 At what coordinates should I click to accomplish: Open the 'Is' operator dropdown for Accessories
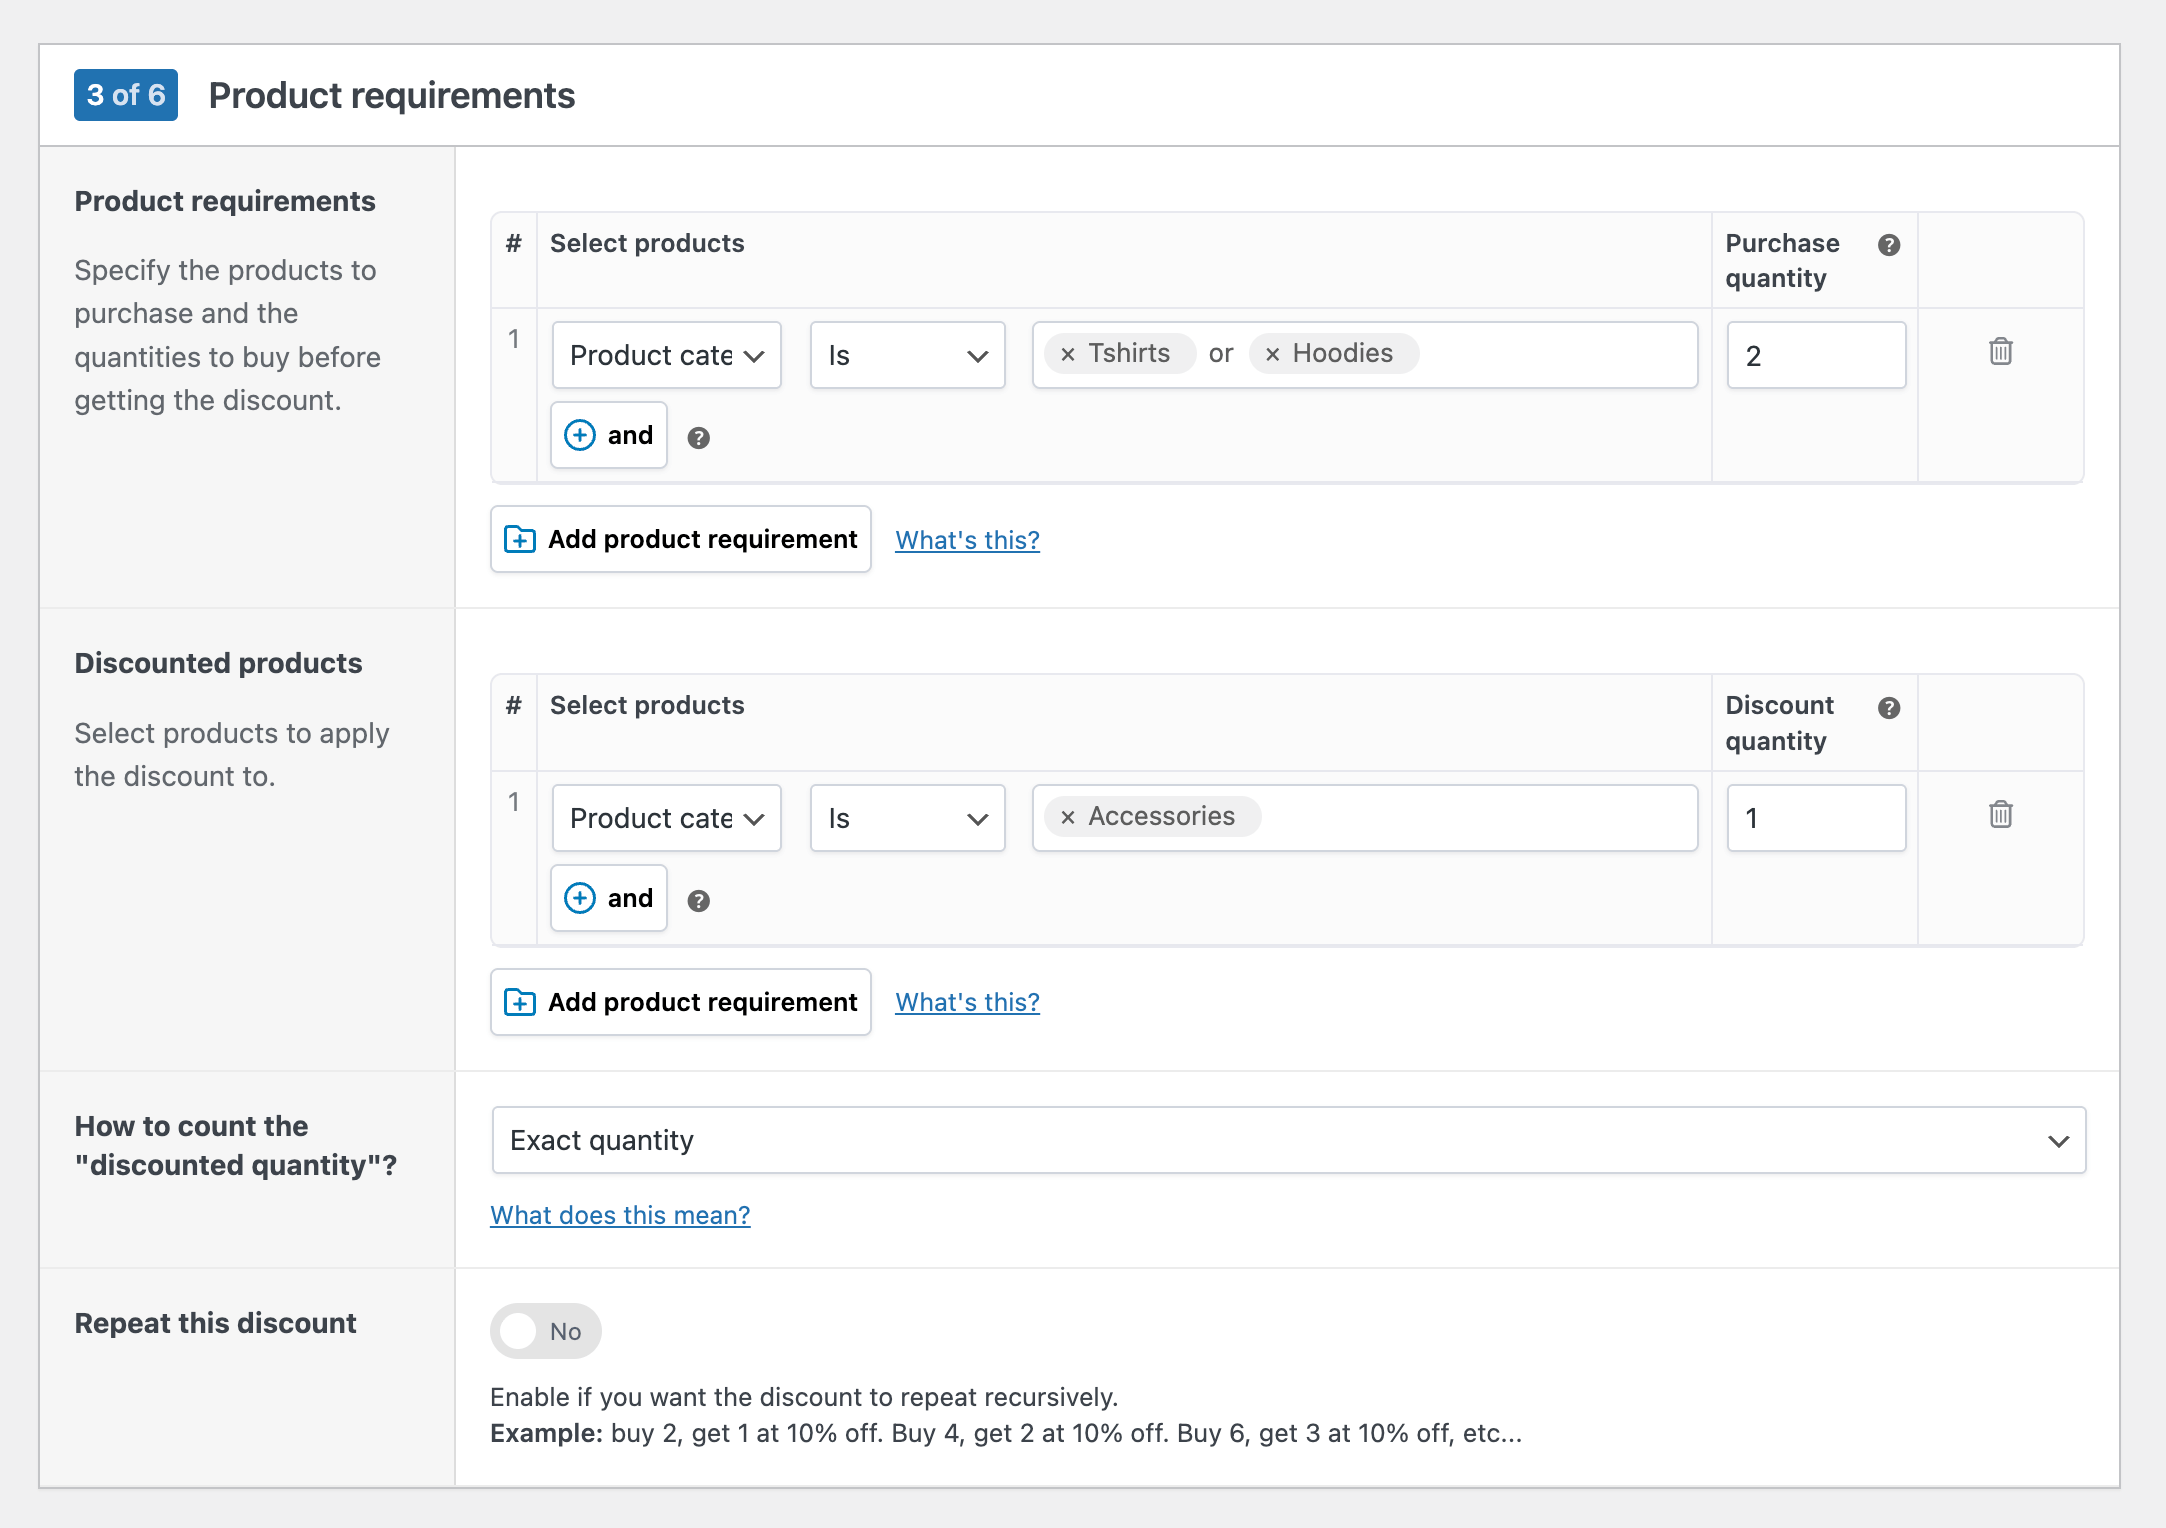pos(907,818)
